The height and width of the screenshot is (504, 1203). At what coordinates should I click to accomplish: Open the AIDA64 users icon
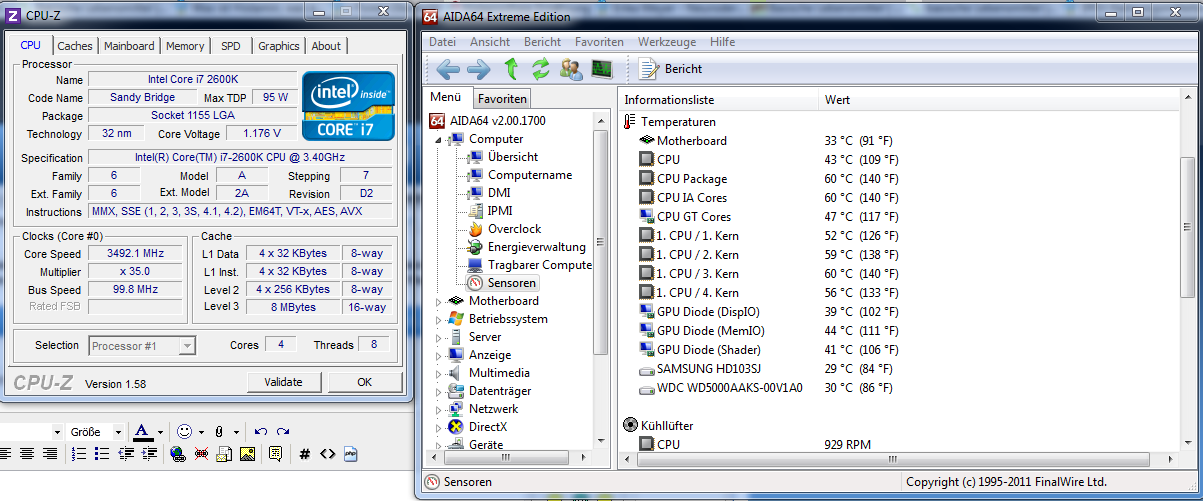571,69
